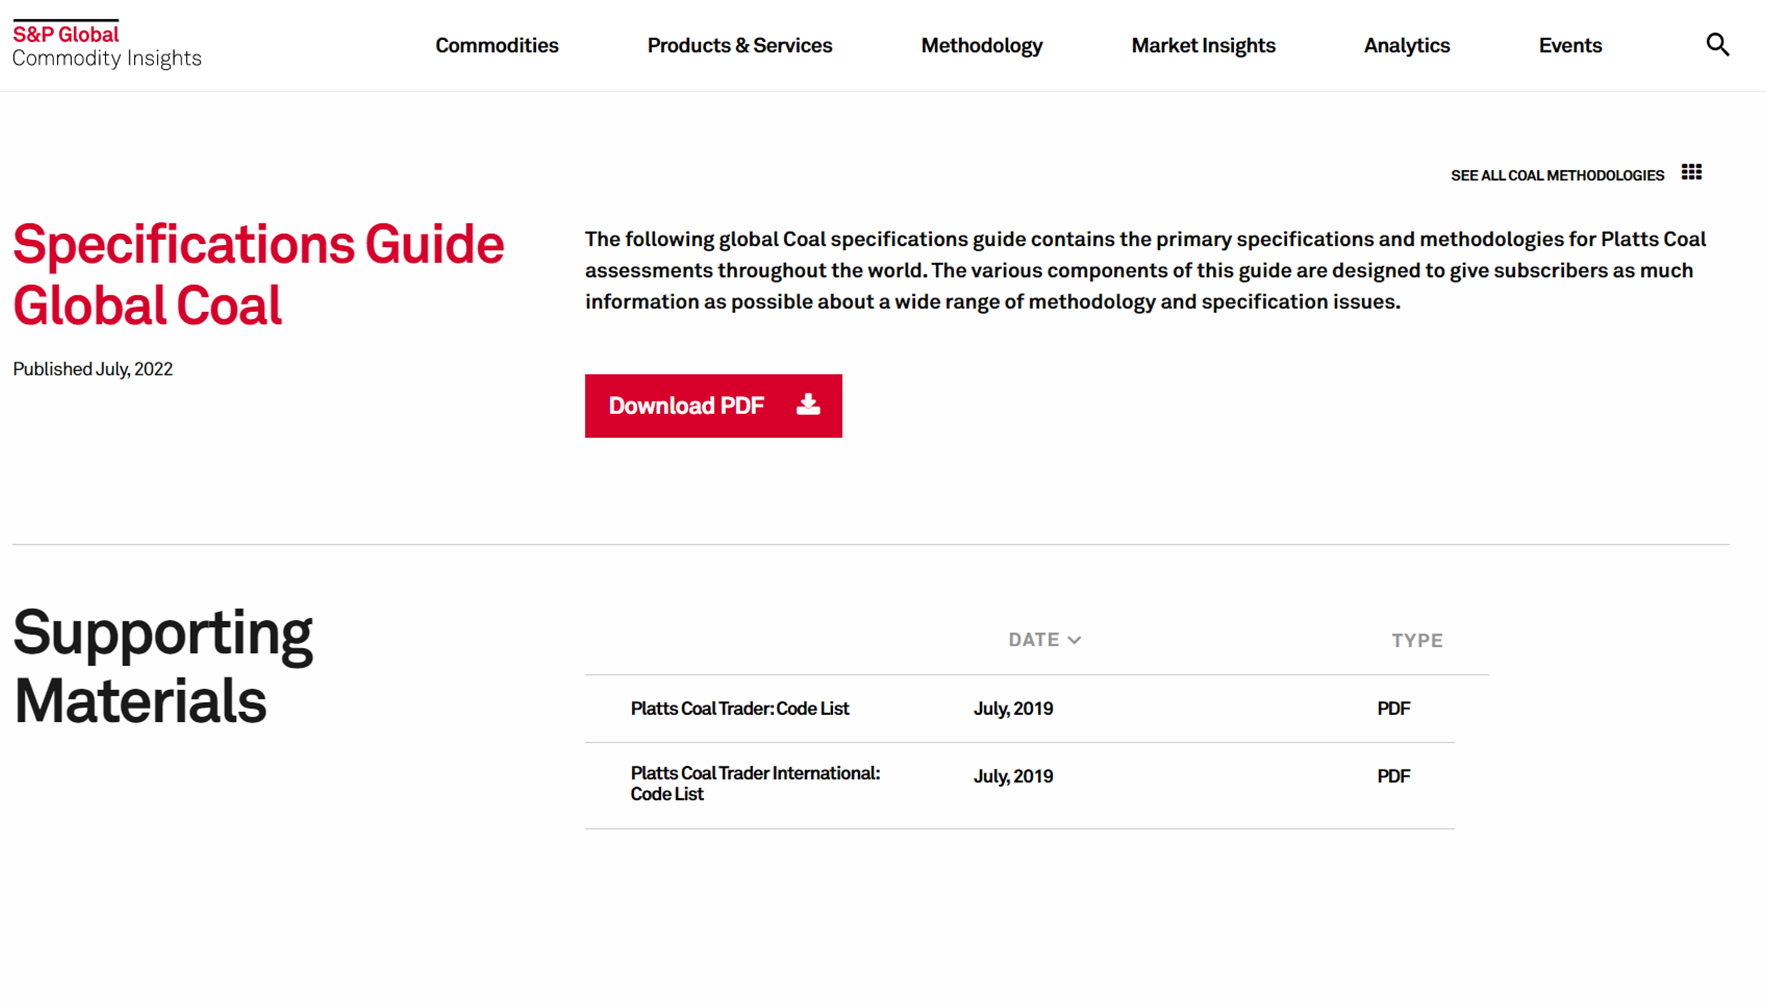Click PDF type for Coal Trader International row
The image size is (1766, 1004).
point(1393,776)
